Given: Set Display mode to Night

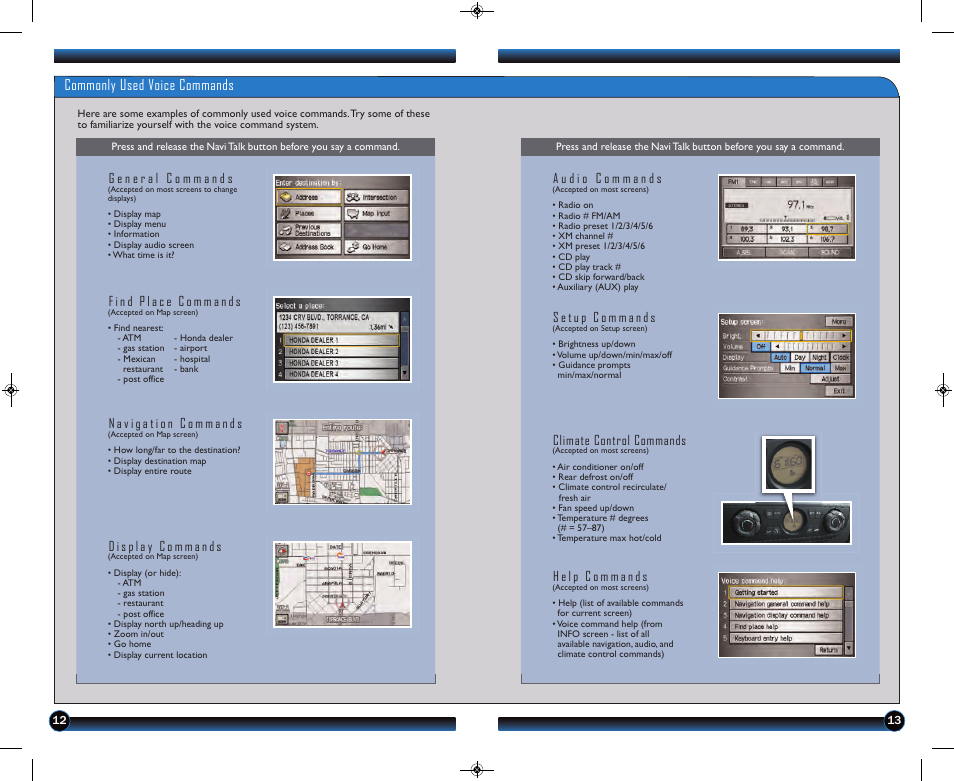Looking at the screenshot, I should coord(820,358).
